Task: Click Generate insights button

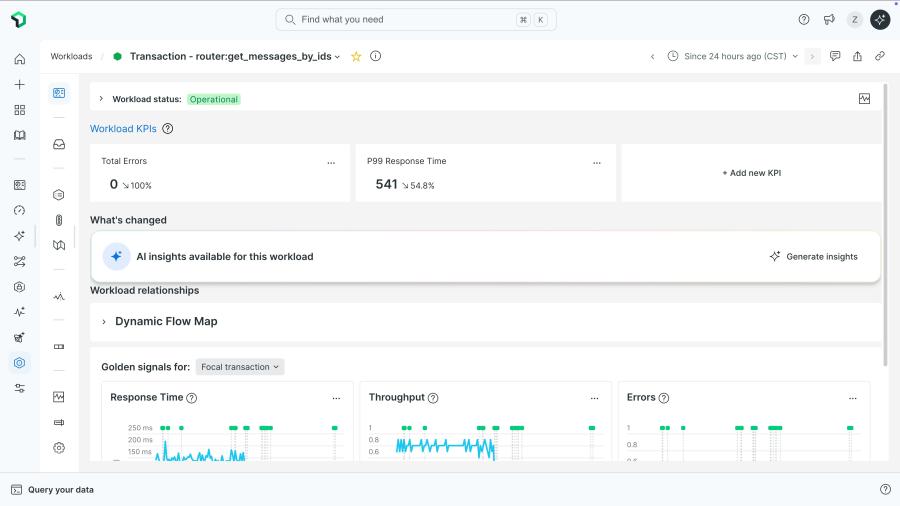Action: (813, 256)
